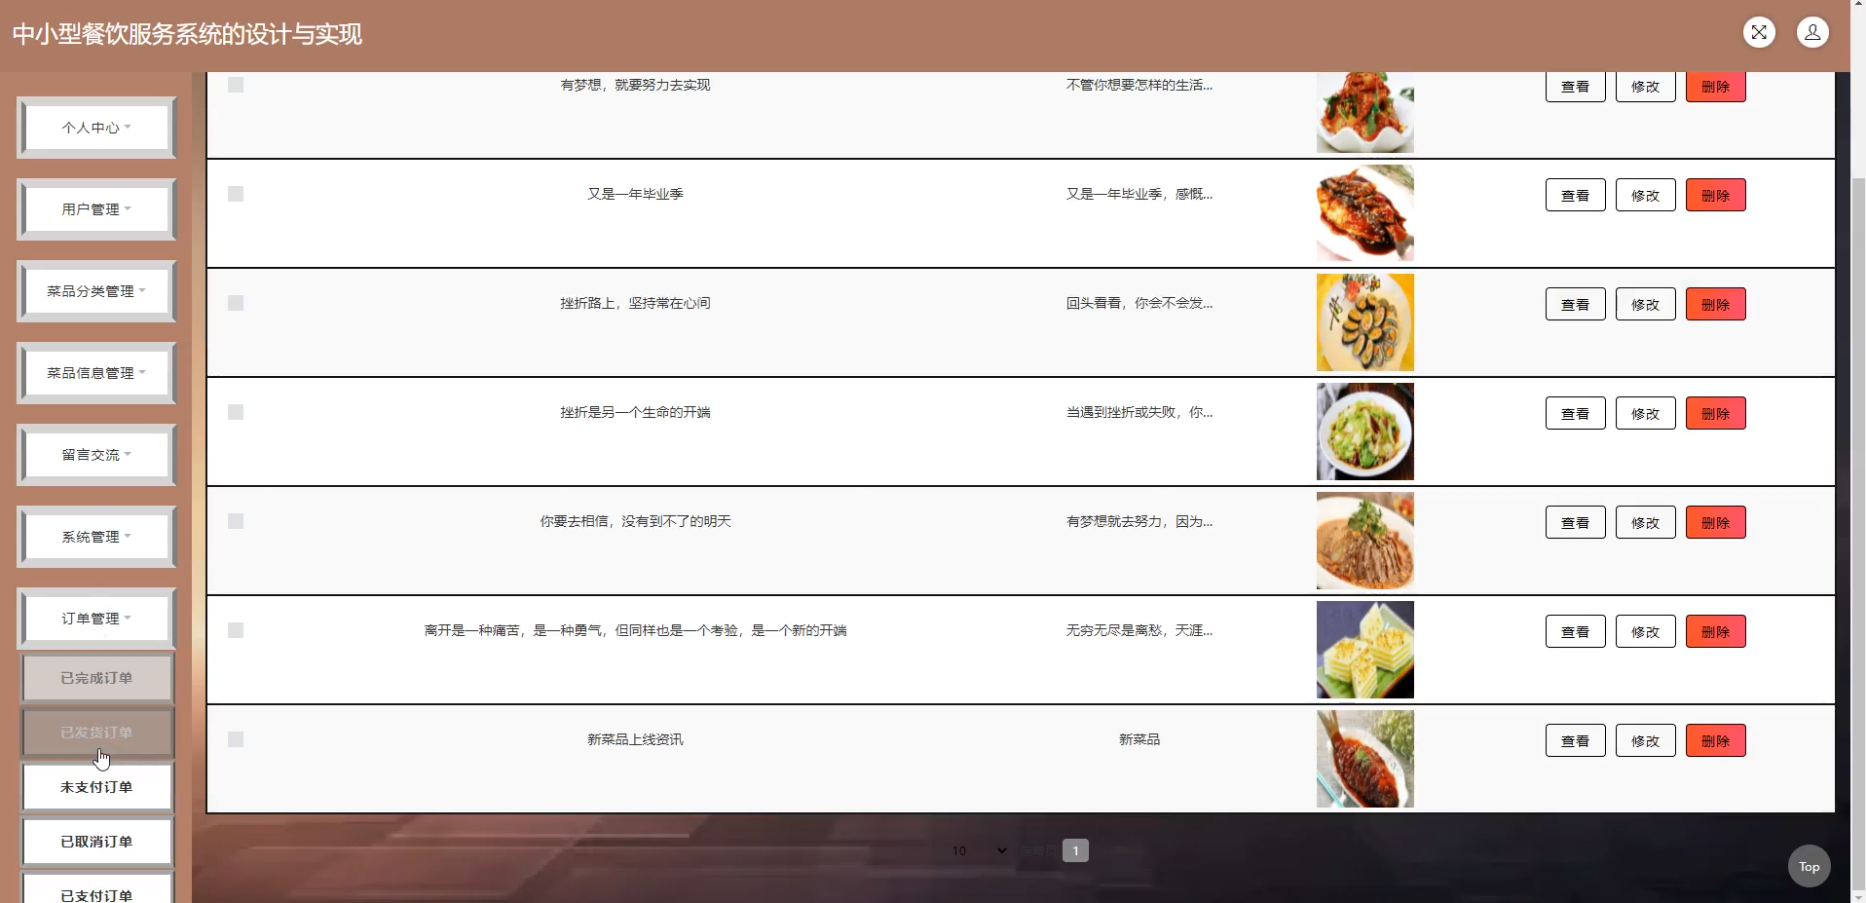Screen dimensions: 1866x903
Task: Click the fullscreen toggle icon in header
Action: (1759, 32)
